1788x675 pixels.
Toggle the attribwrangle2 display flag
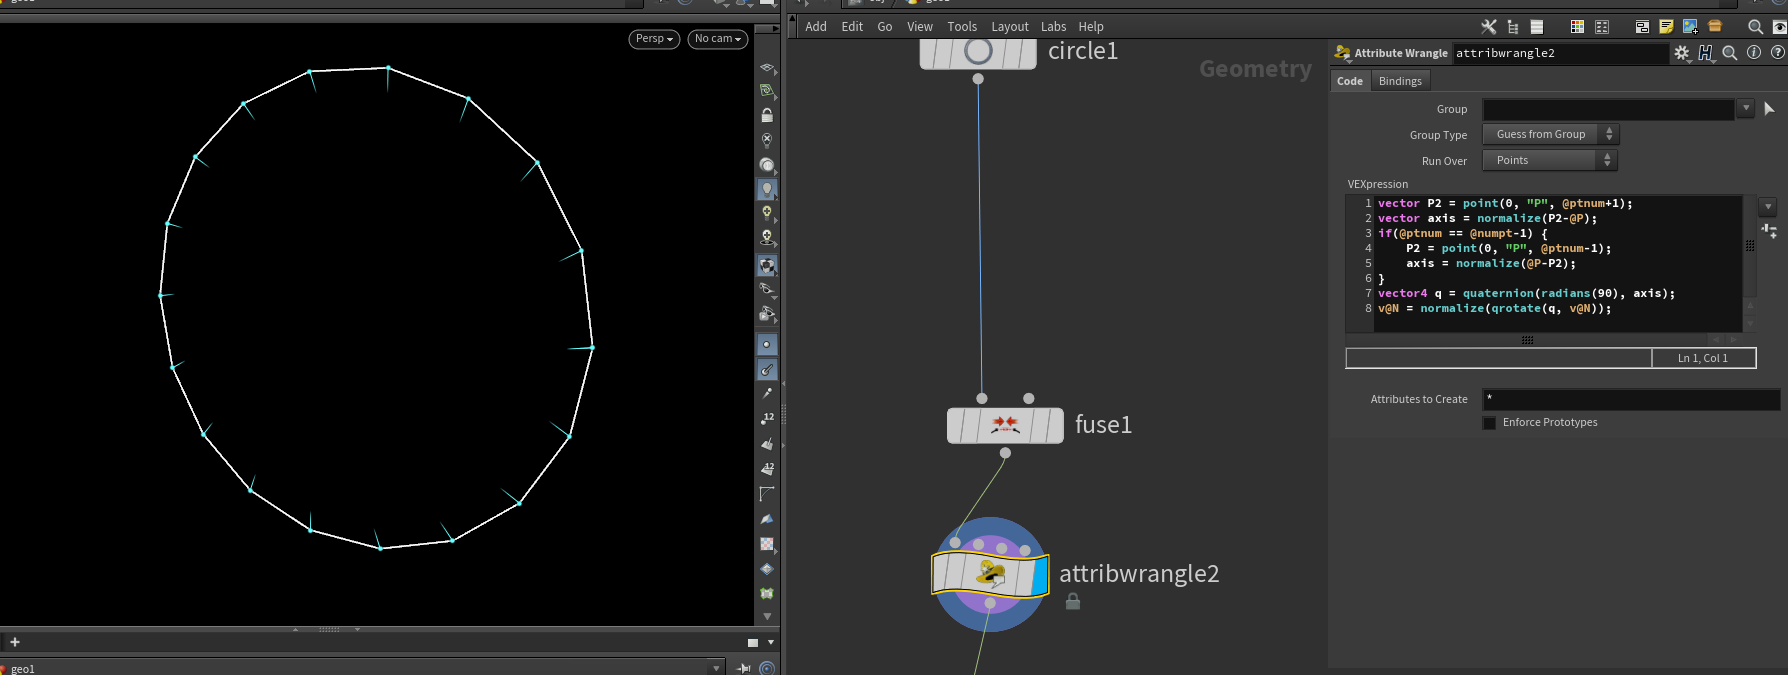[x=1040, y=576]
